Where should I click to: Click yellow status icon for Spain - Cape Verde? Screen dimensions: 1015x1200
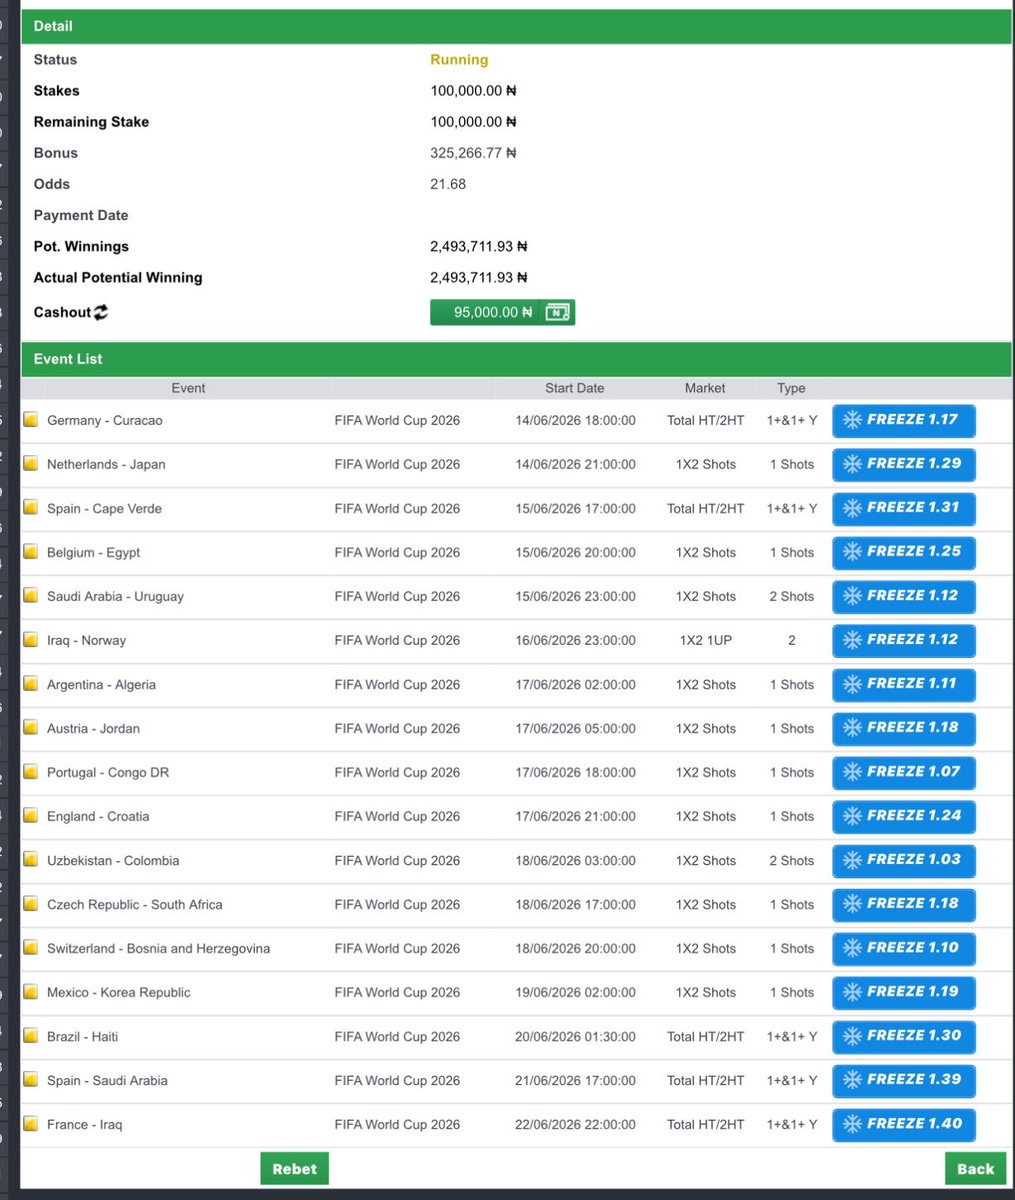[31, 508]
